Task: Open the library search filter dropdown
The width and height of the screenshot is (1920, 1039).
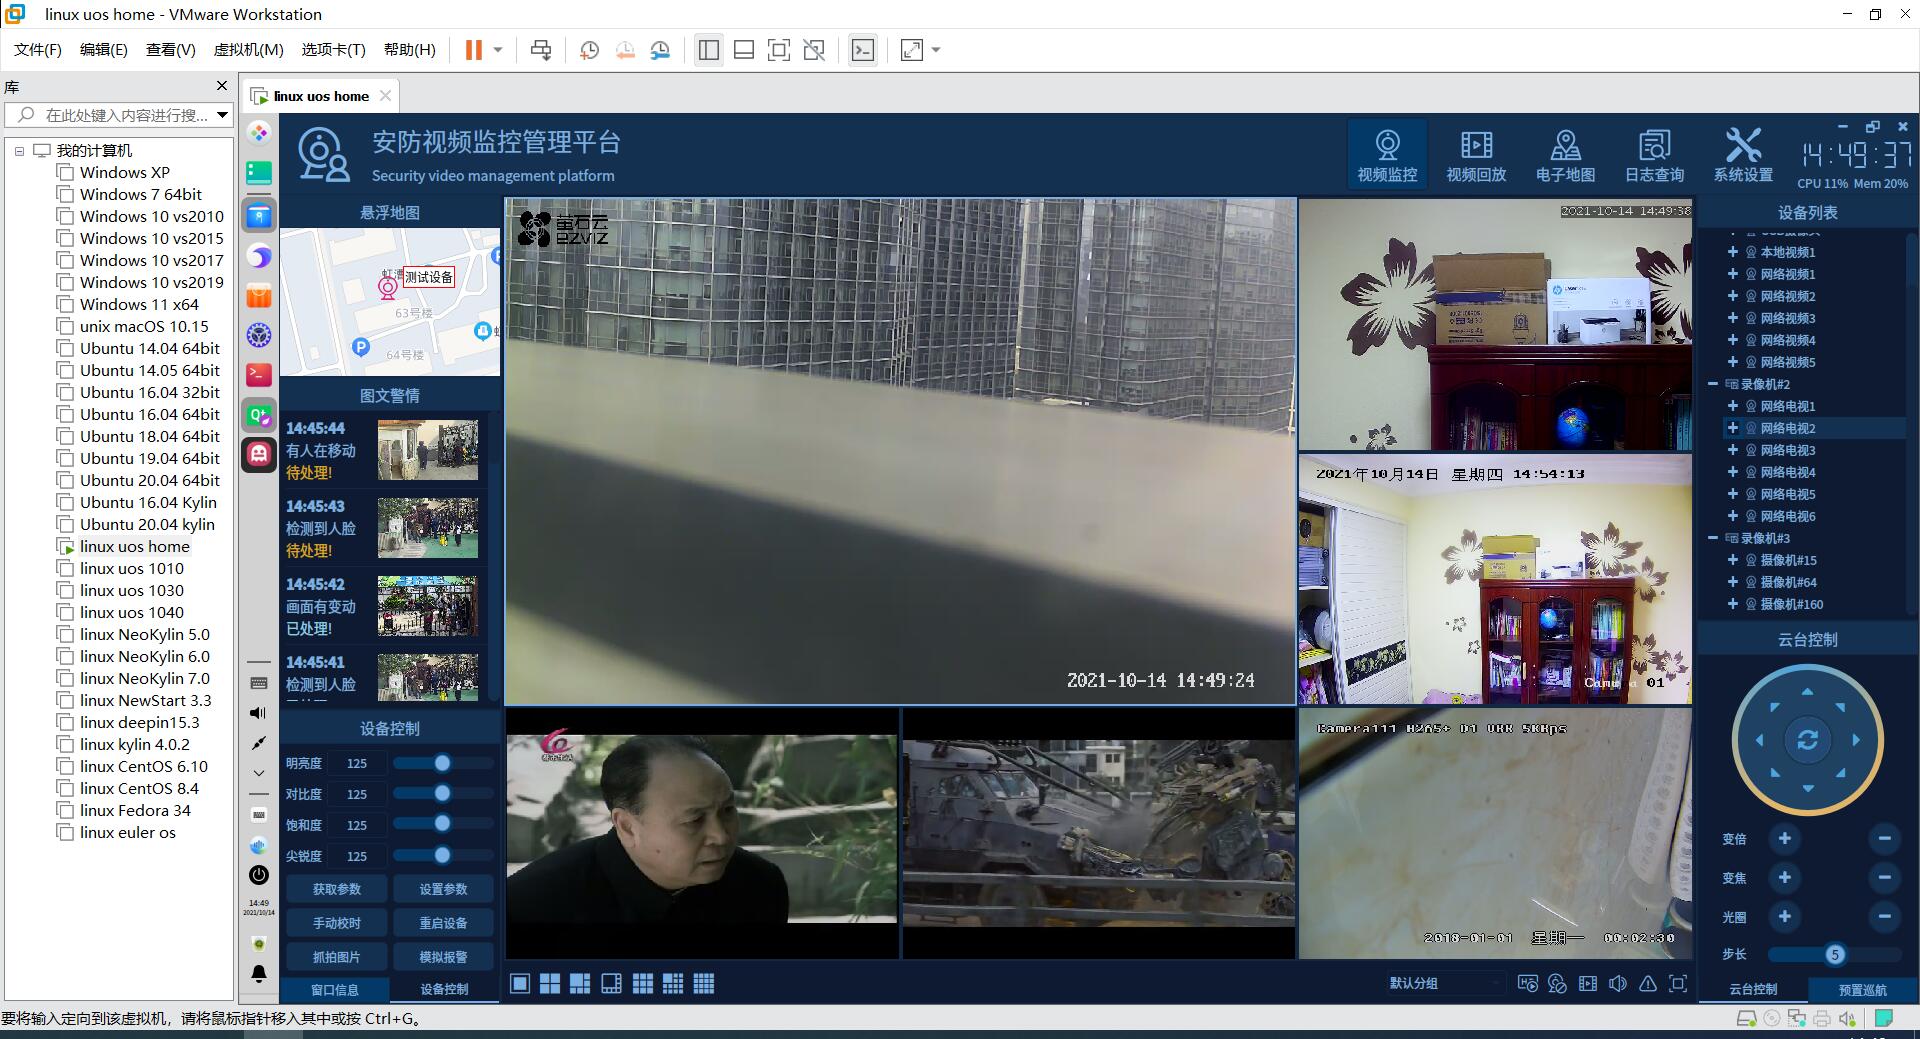Action: [x=222, y=115]
